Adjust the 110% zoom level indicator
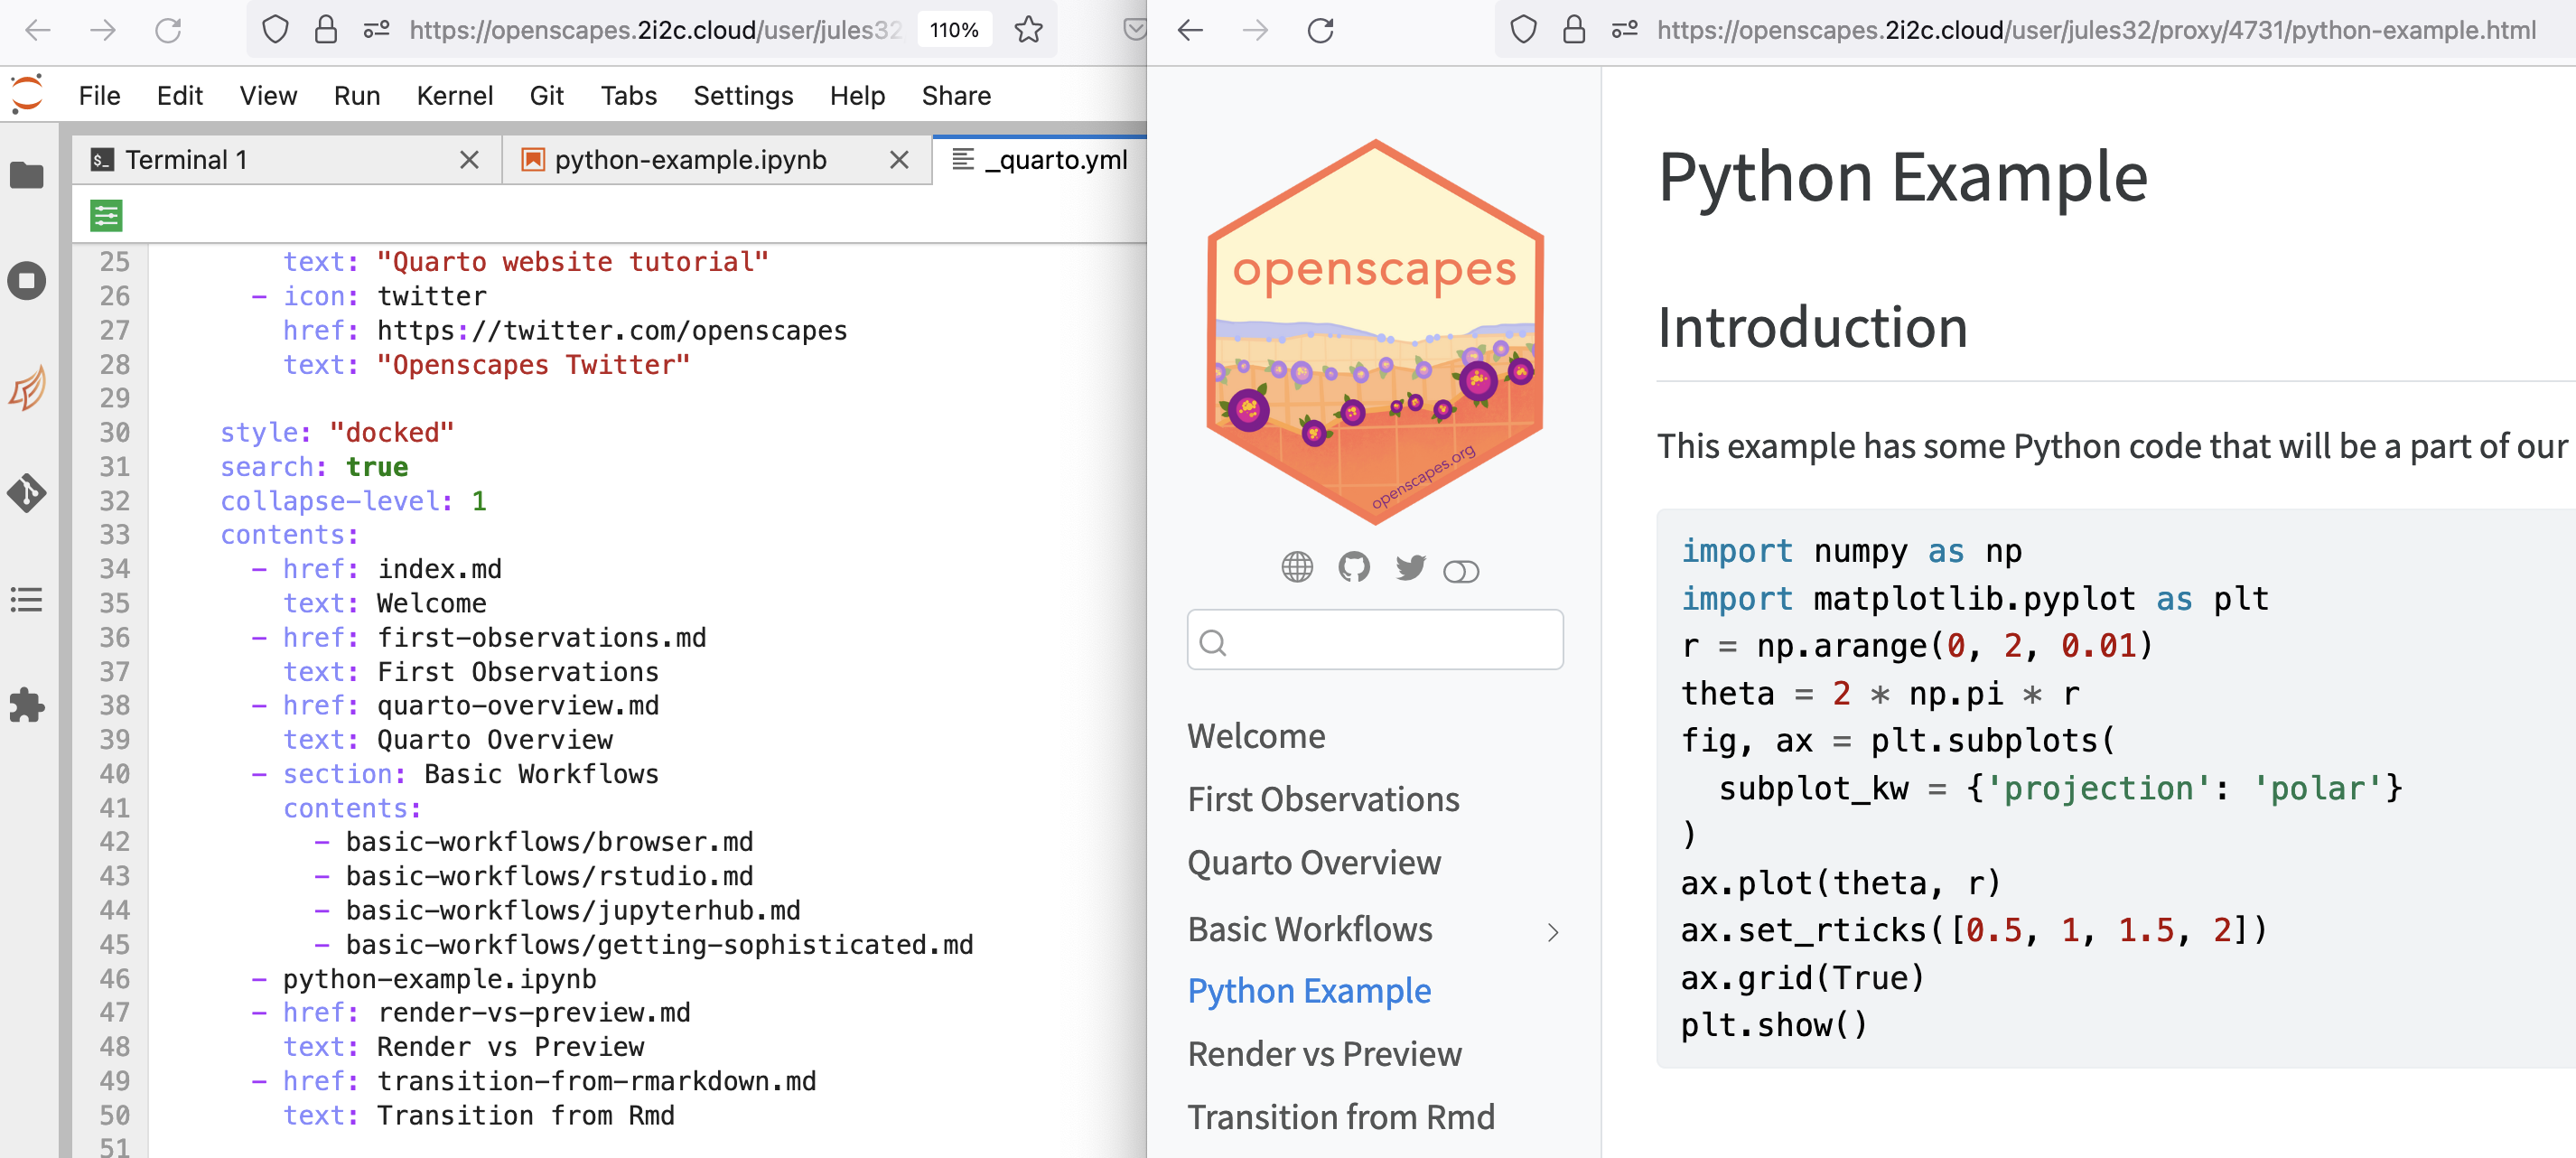 [954, 29]
